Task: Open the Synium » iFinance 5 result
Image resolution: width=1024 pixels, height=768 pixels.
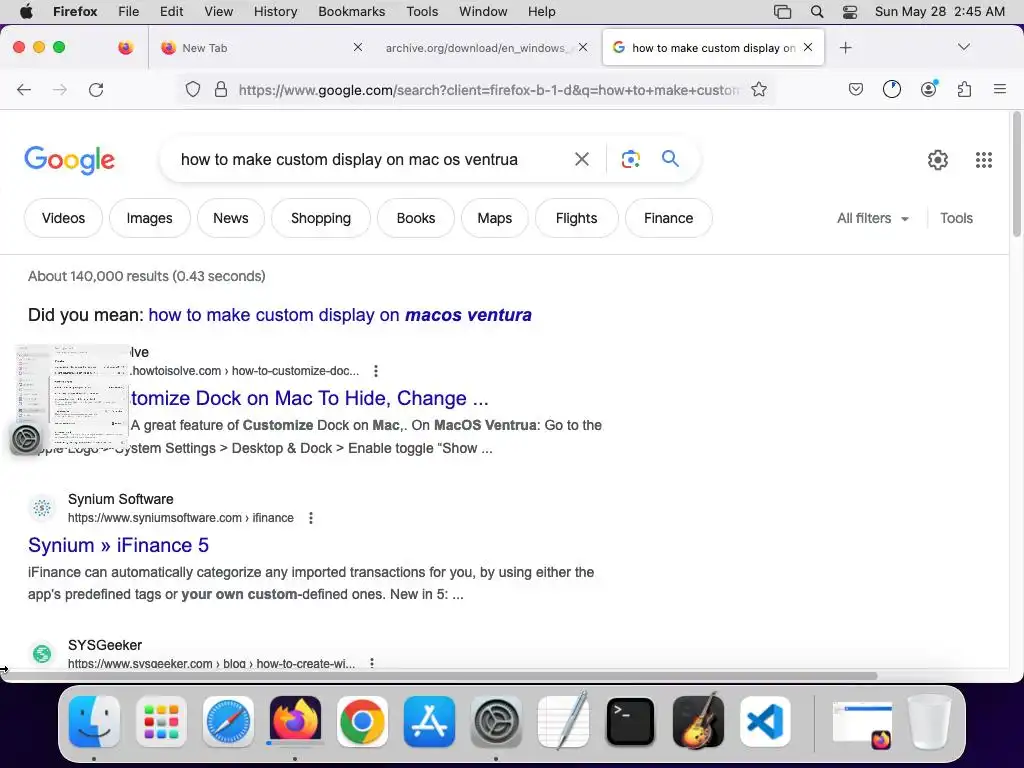Action: [x=118, y=545]
